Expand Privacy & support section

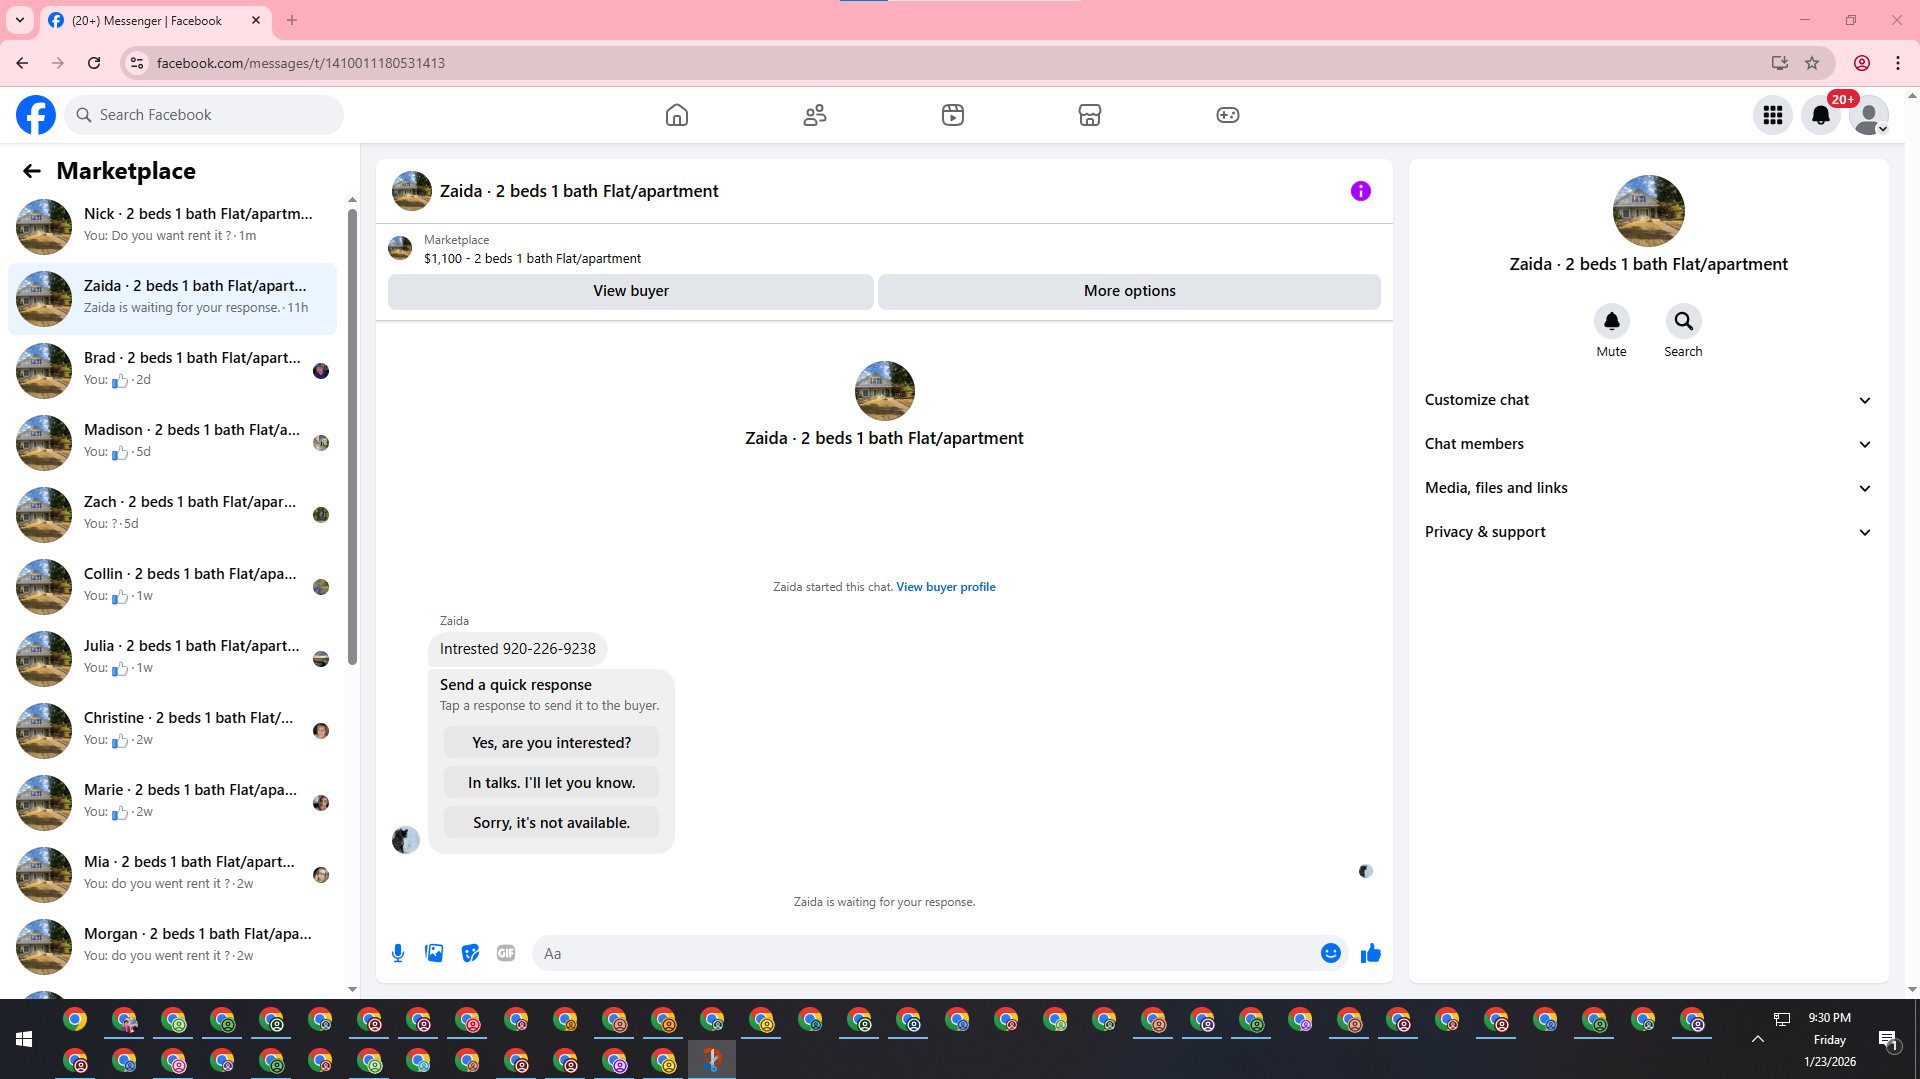pos(1648,532)
